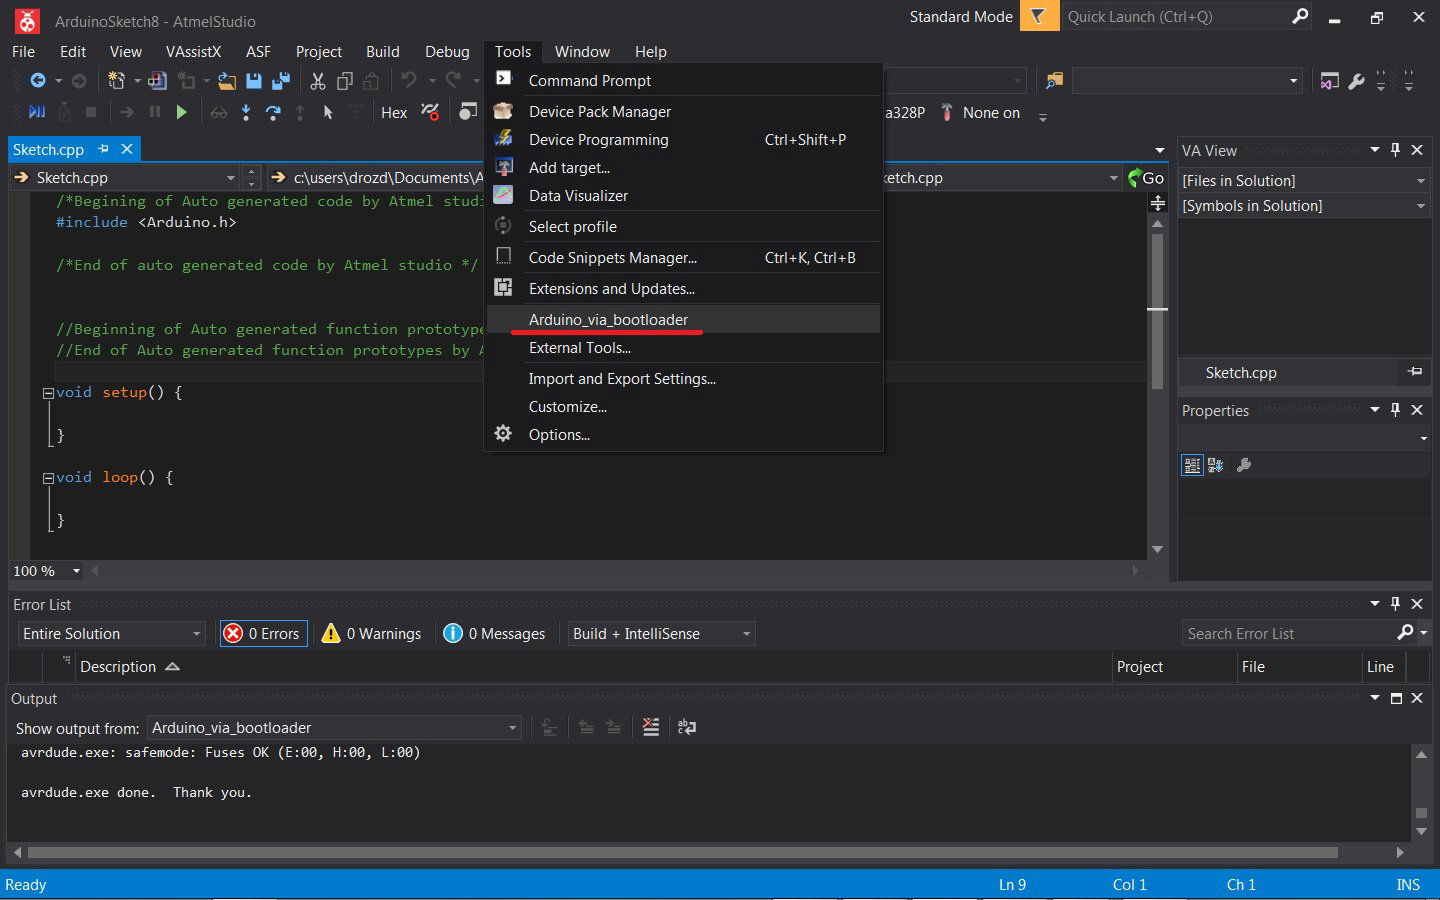Click the Navigate Backward arrow icon

[38, 81]
